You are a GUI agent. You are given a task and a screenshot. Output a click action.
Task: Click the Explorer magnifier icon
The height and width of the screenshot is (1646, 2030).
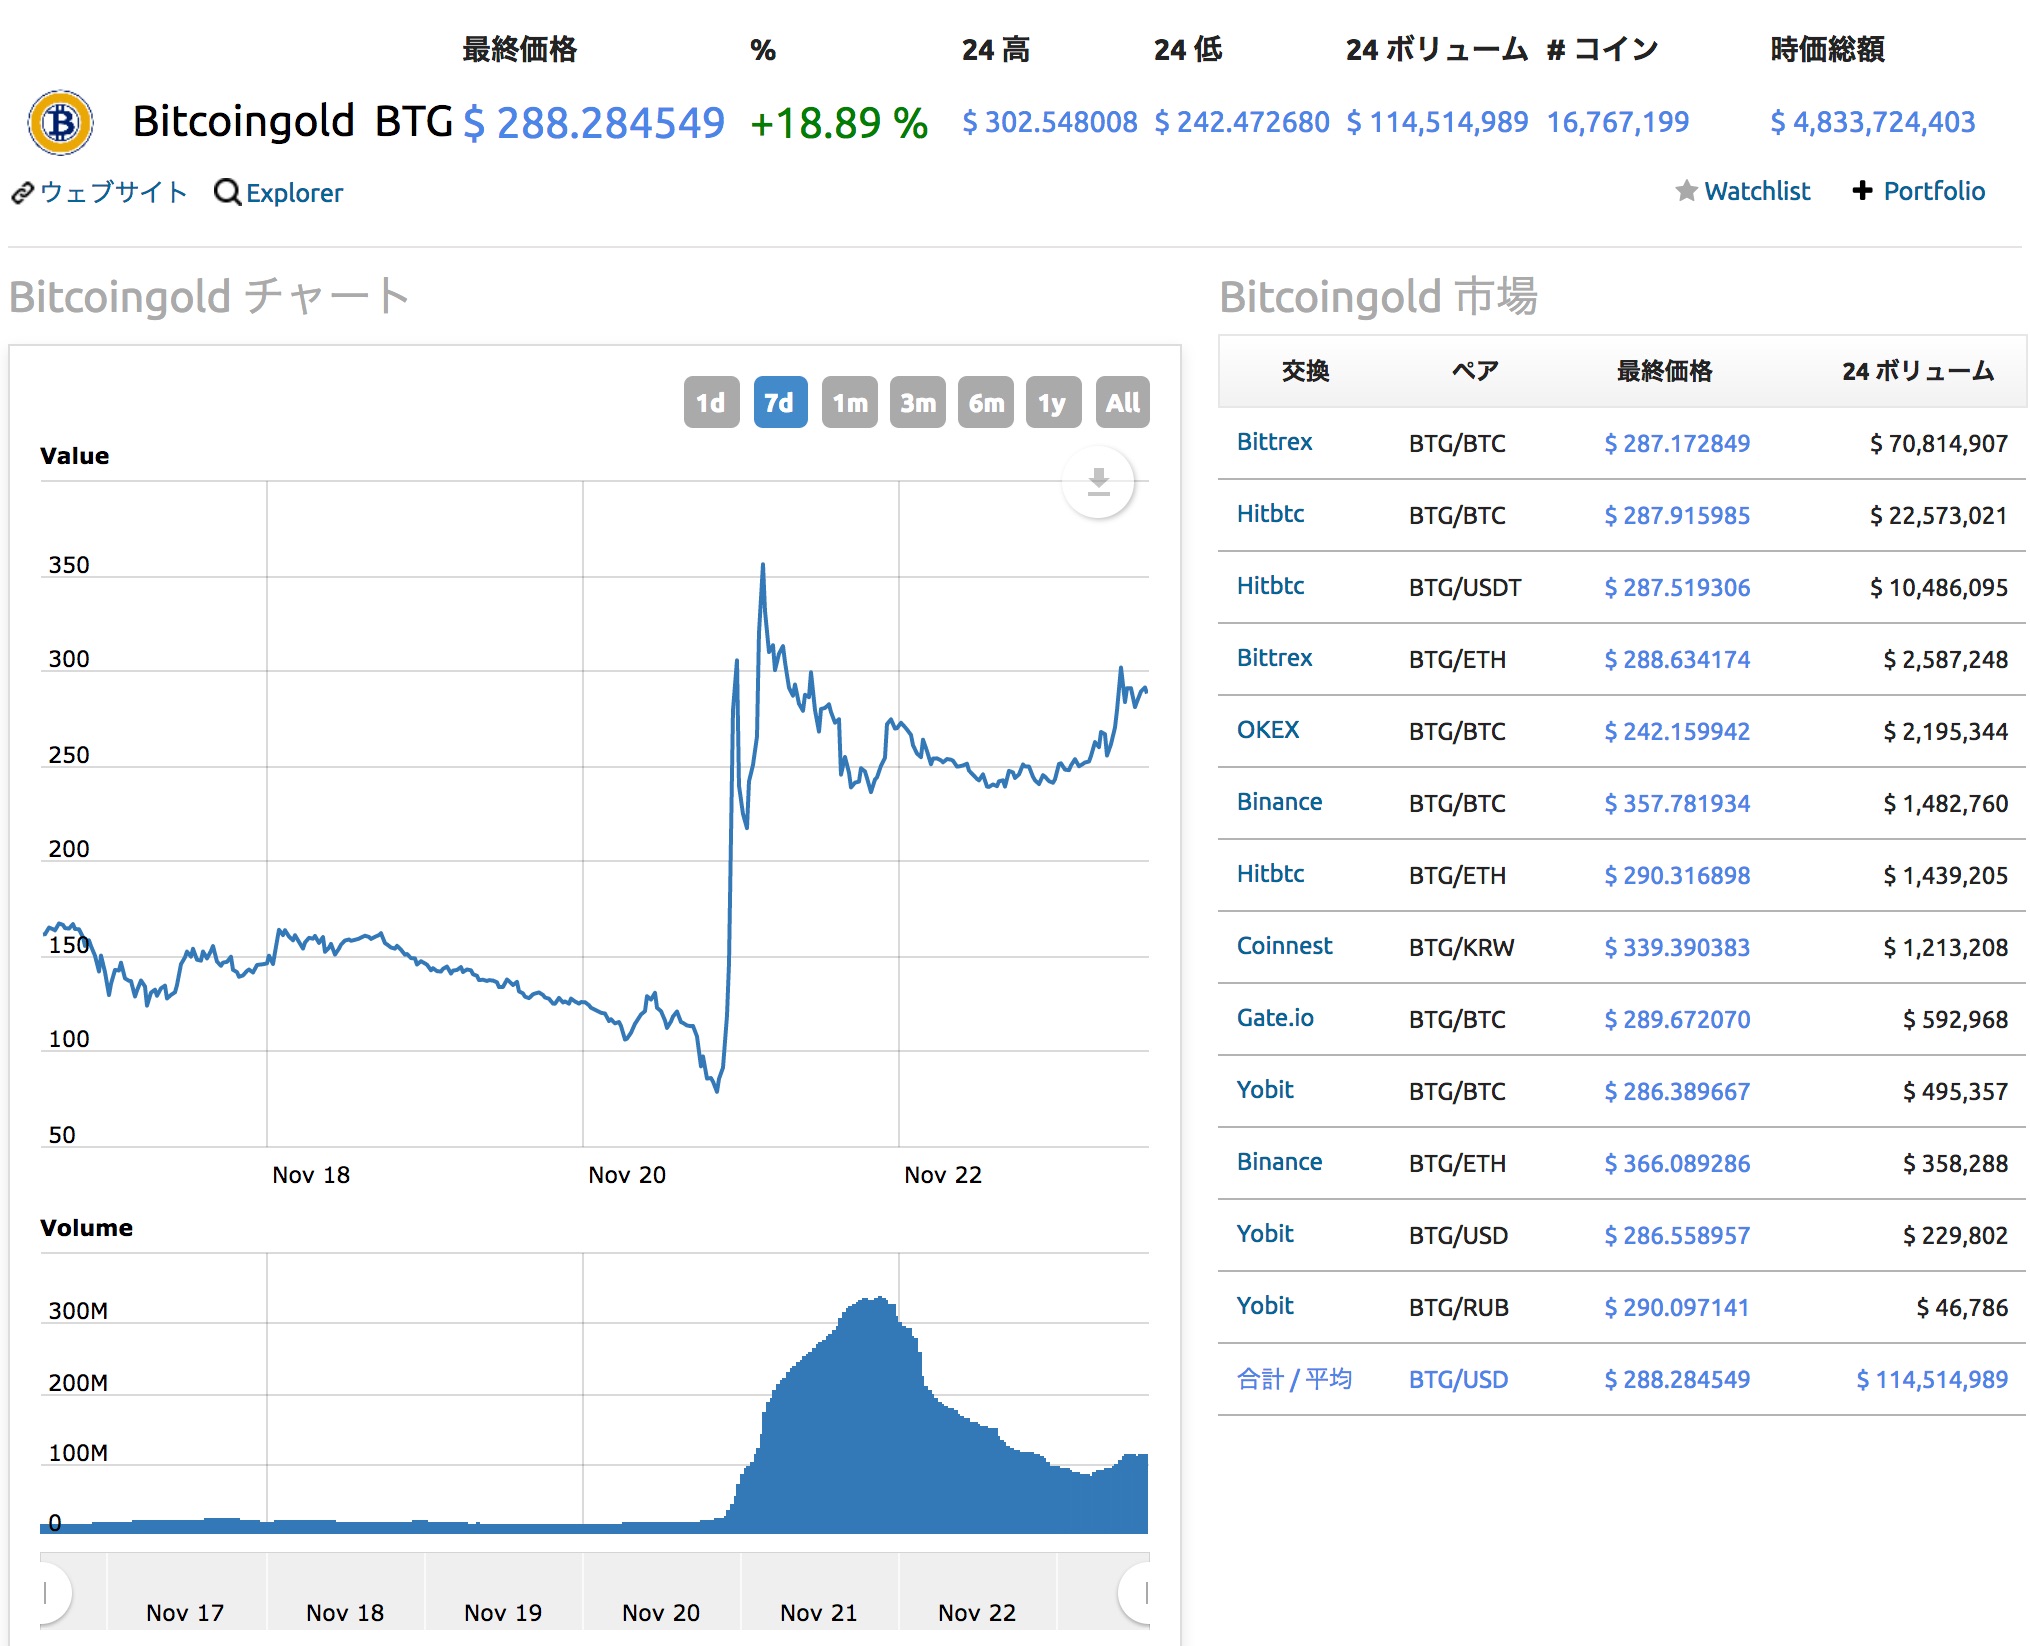tap(227, 192)
